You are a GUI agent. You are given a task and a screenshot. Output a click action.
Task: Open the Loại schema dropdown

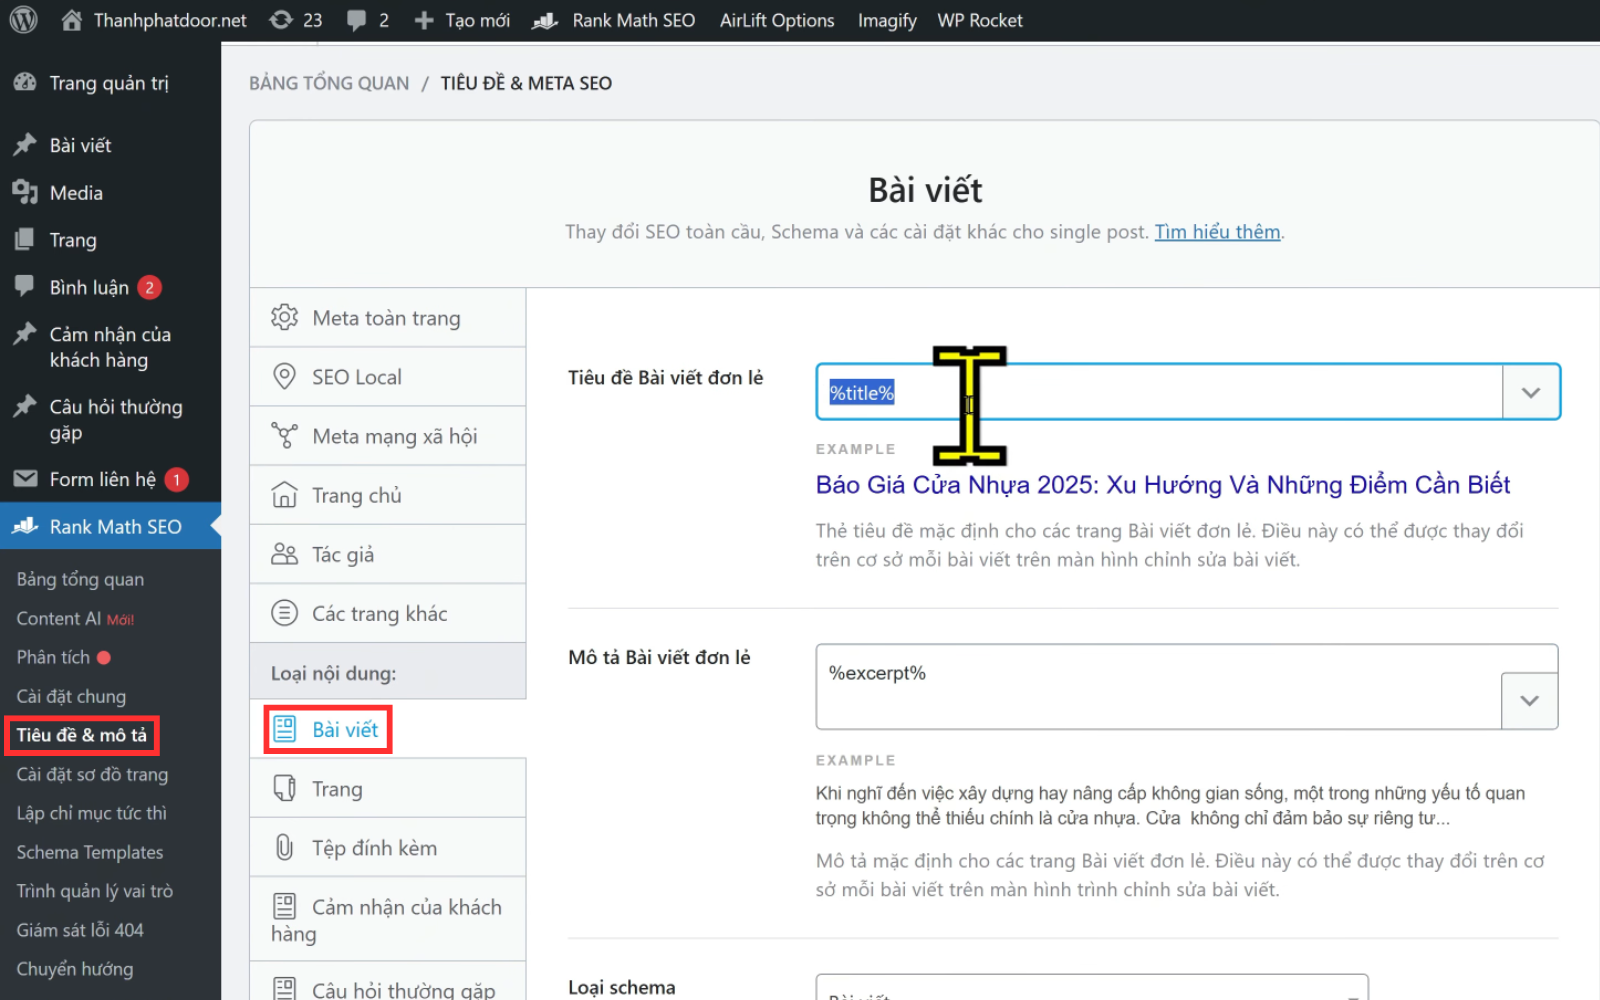pyautogui.click(x=1091, y=987)
